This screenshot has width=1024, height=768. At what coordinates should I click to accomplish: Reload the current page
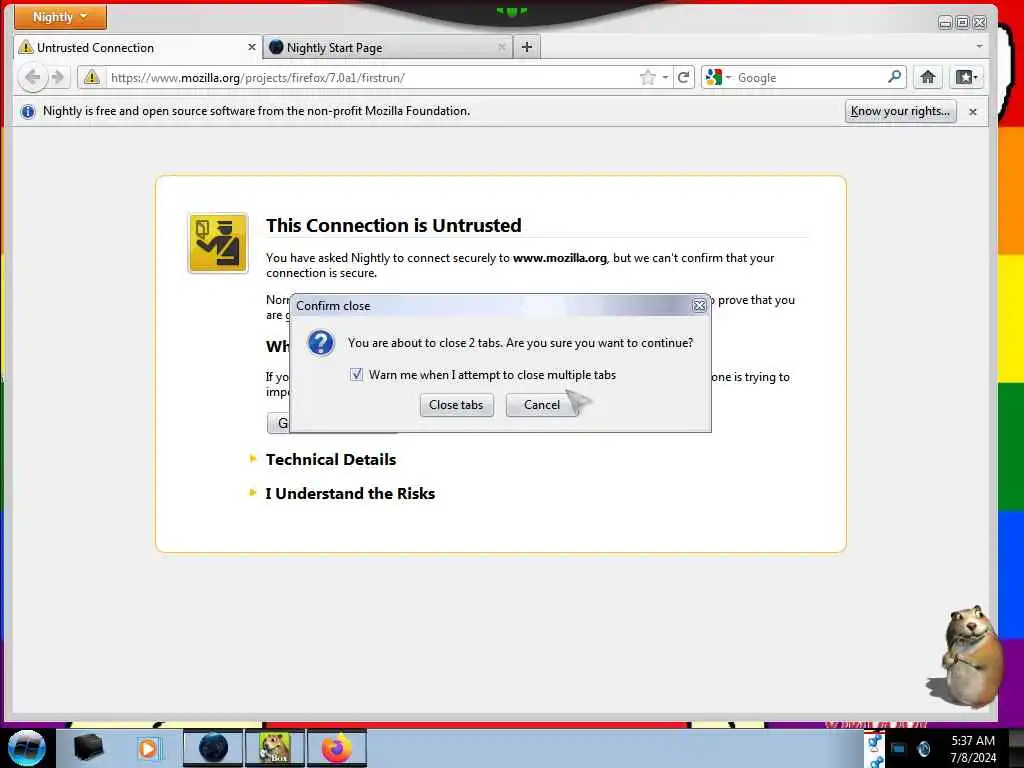[684, 78]
